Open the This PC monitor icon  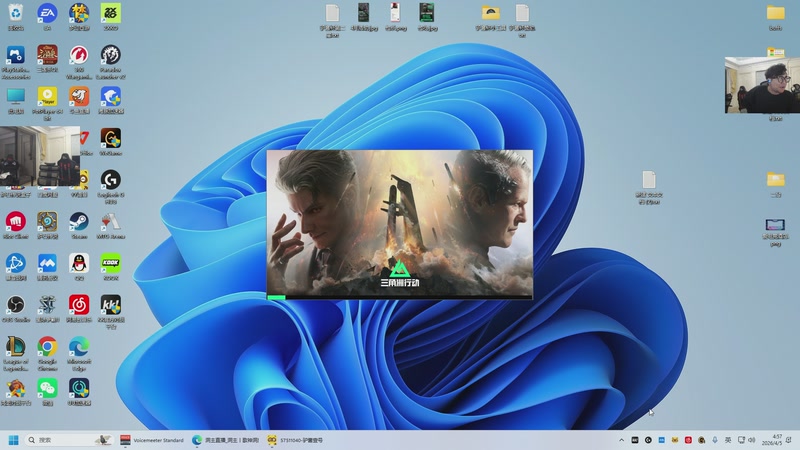[16, 96]
